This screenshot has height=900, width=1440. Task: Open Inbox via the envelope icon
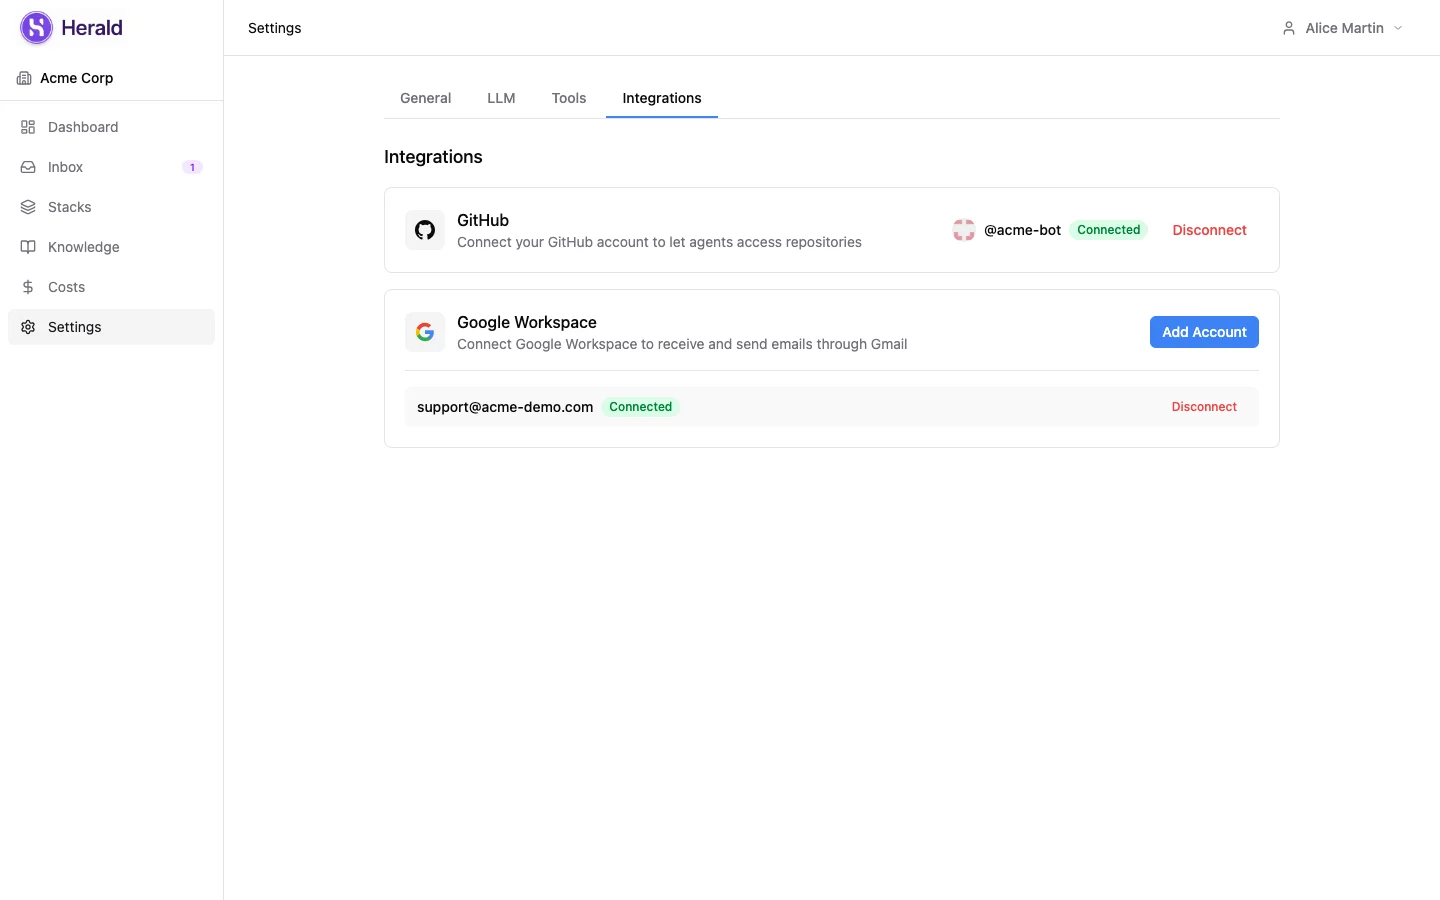(28, 167)
